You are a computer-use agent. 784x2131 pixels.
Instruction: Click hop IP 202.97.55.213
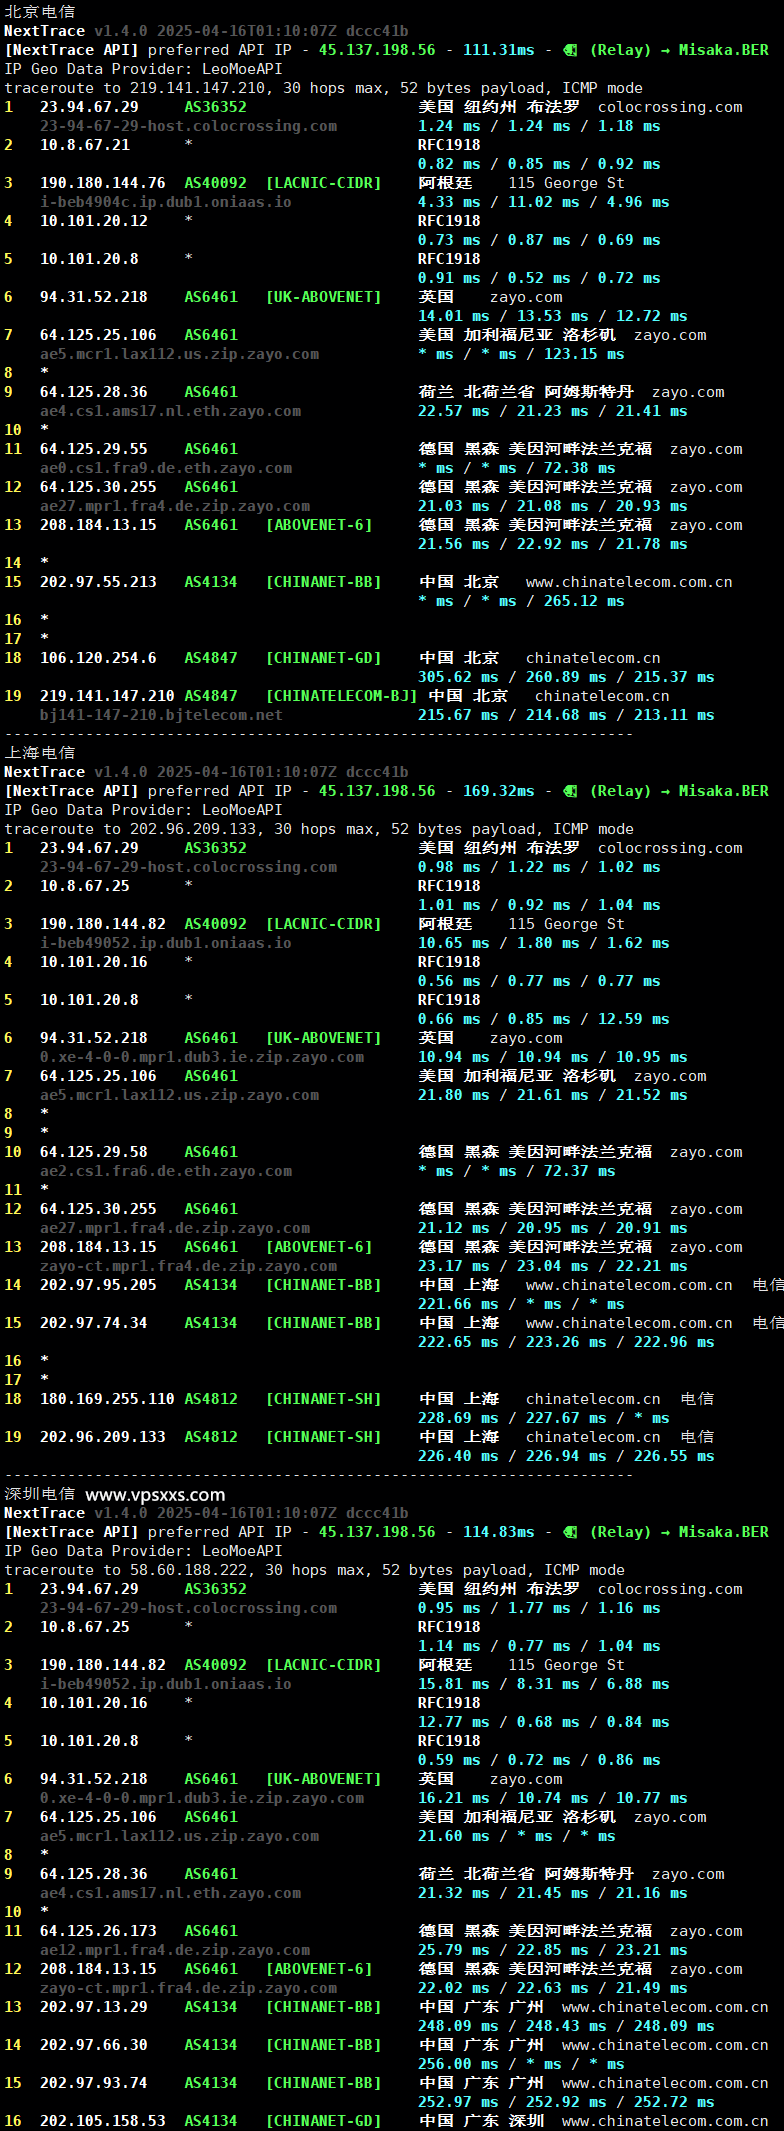pyautogui.click(x=98, y=582)
